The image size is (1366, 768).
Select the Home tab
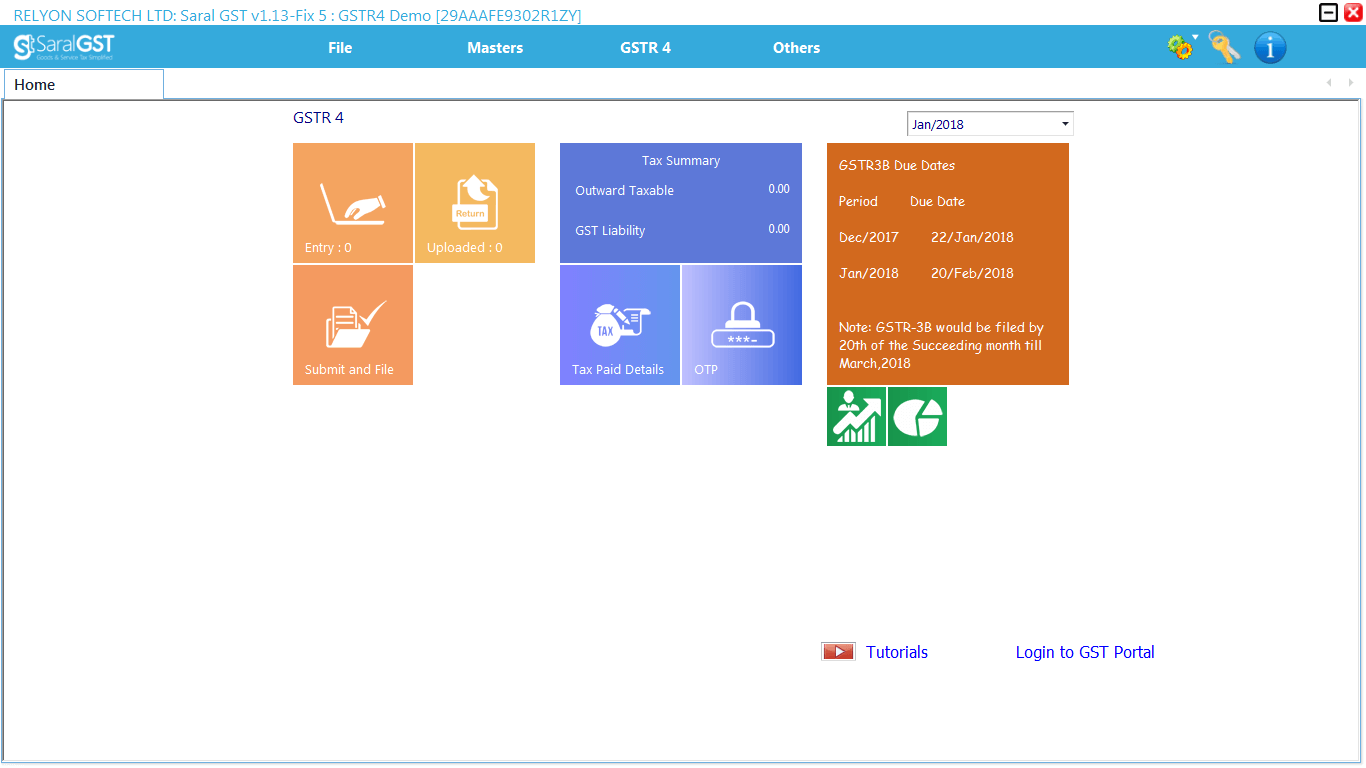coord(84,84)
